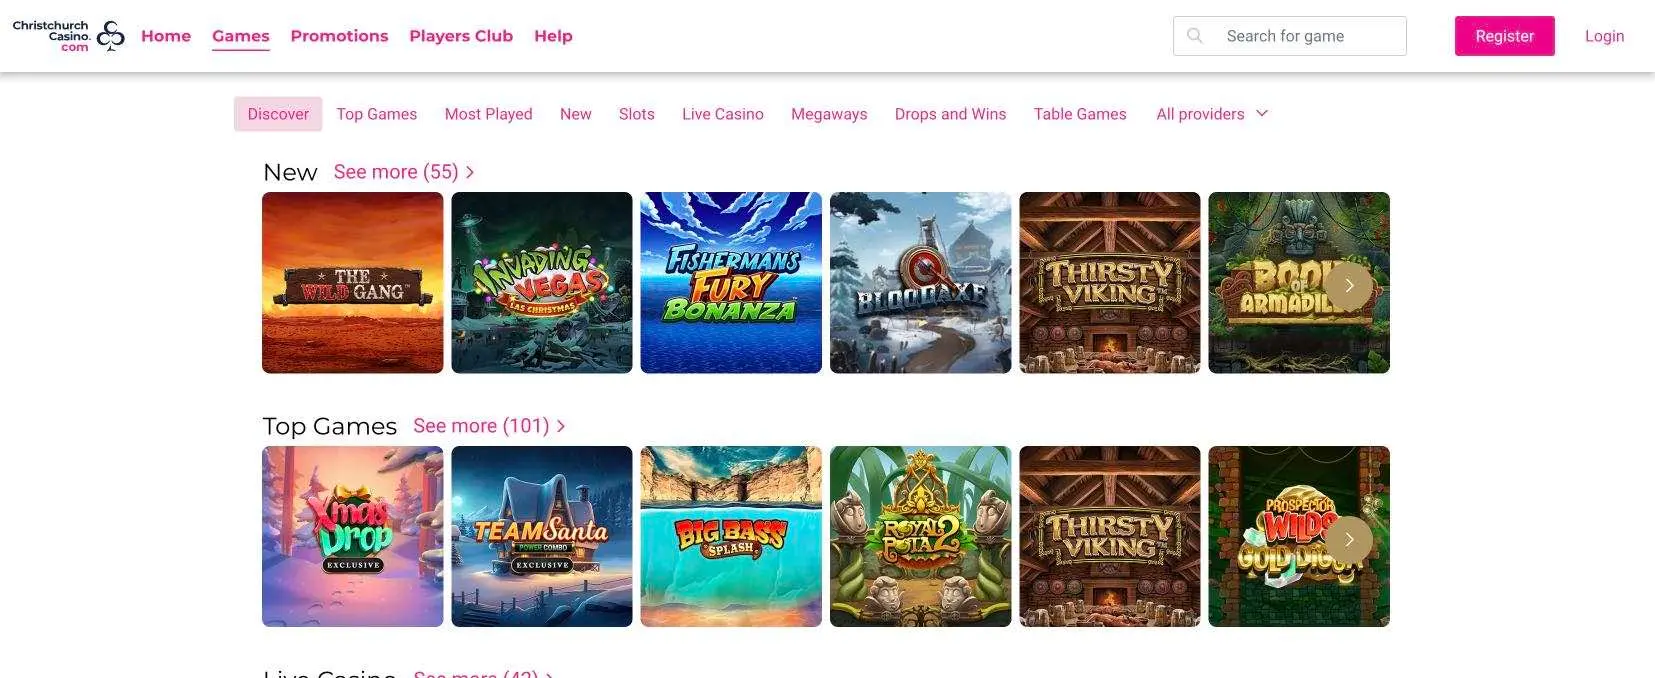The height and width of the screenshot is (678, 1655).
Task: Launch Invading Vegas Las Christmas game
Action: tap(541, 283)
